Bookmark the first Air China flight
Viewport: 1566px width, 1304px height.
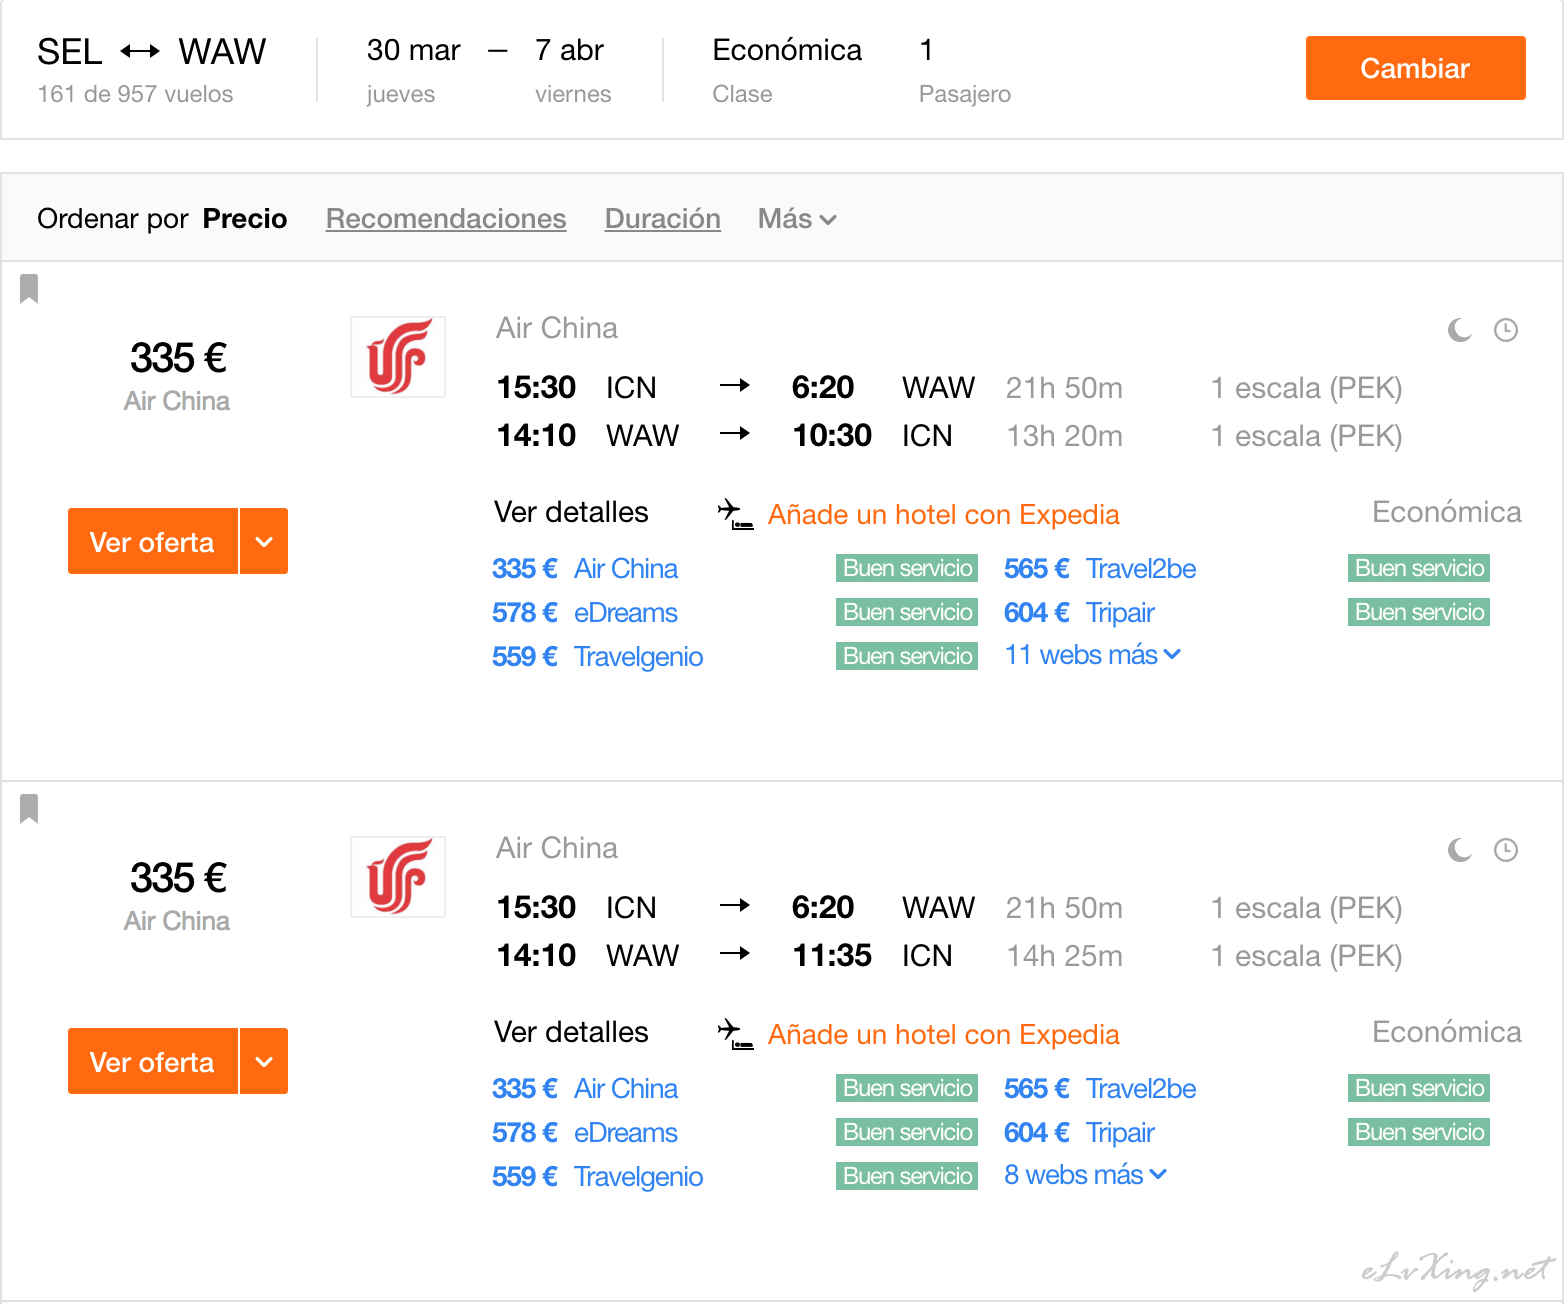pos(29,289)
